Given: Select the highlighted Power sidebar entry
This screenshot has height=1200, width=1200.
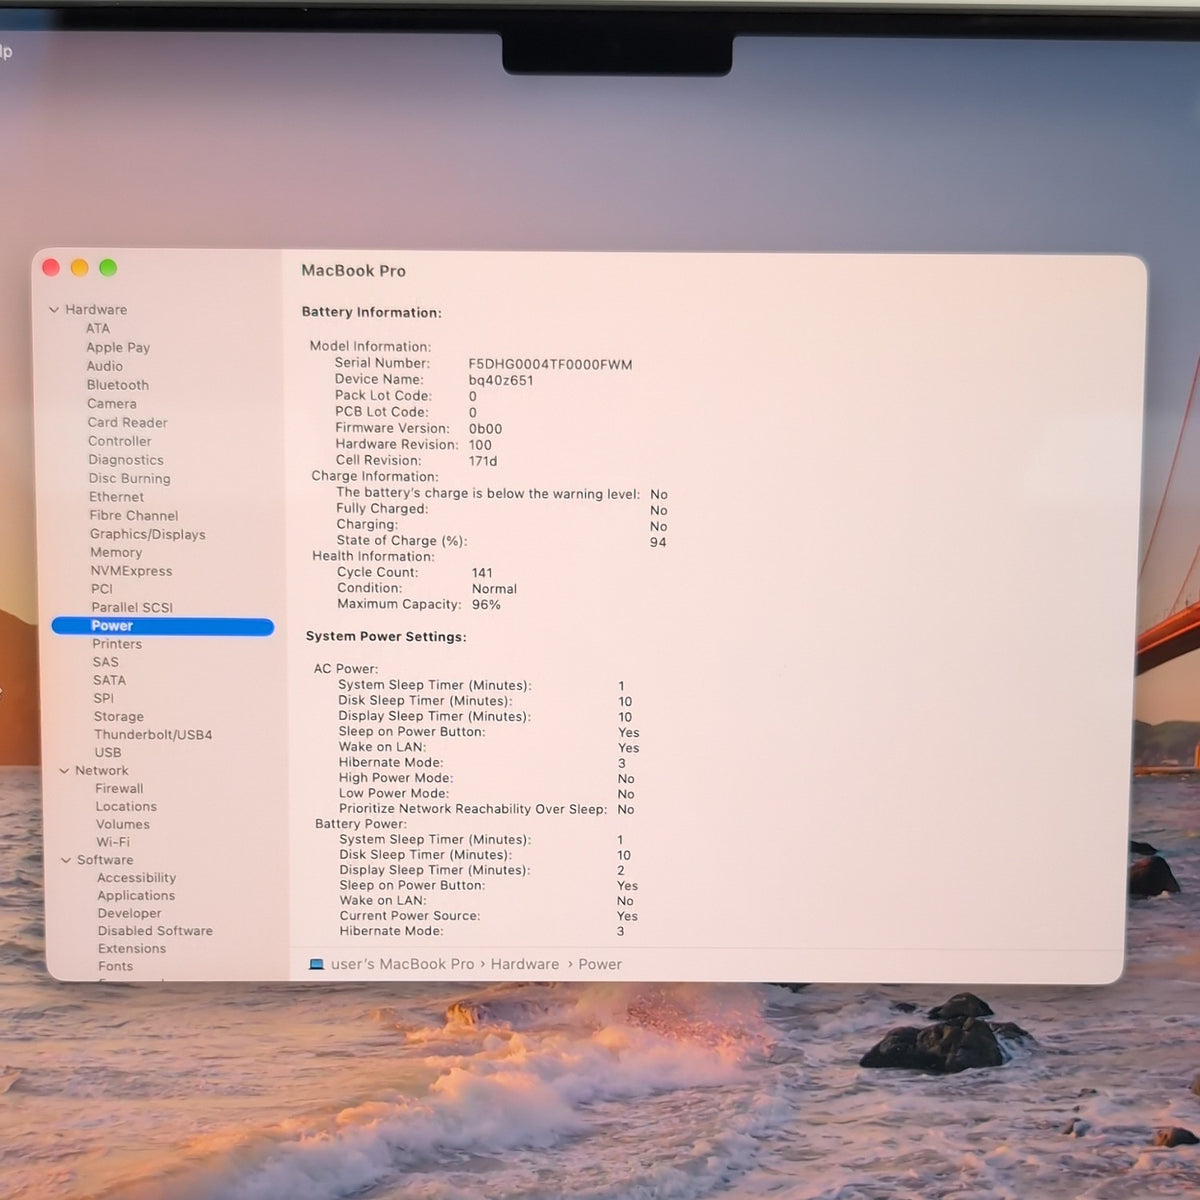Looking at the screenshot, I should click(162, 626).
